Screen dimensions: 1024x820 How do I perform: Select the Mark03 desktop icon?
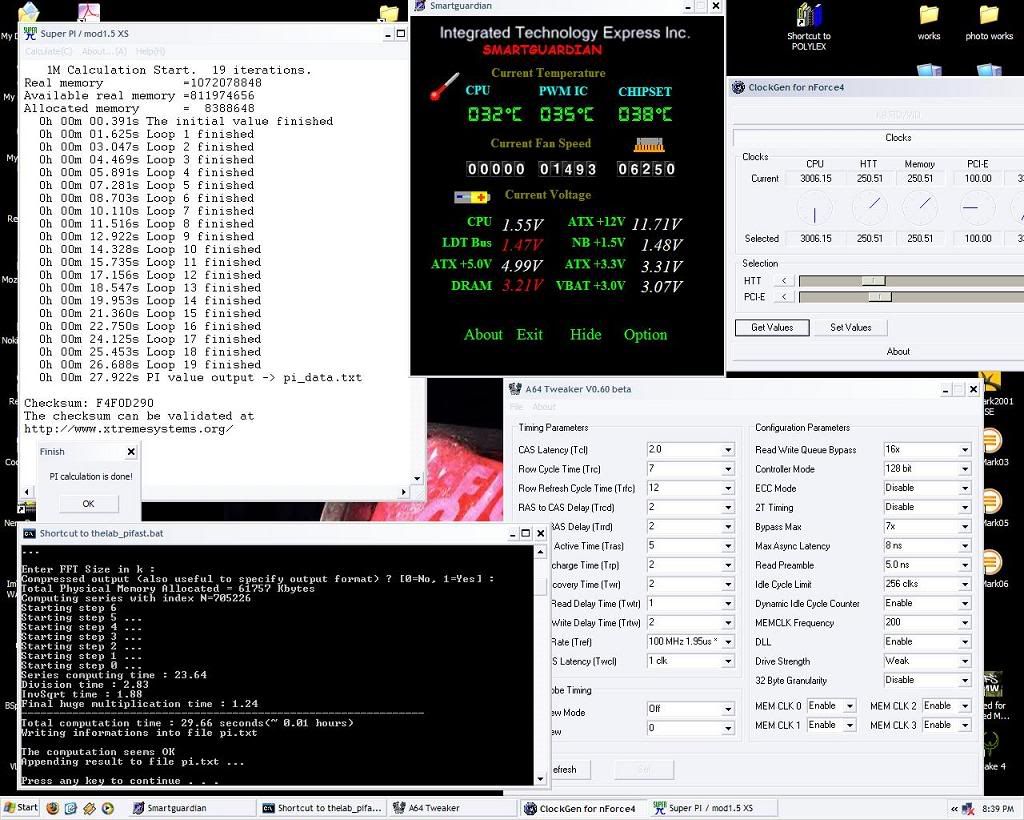pyautogui.click(x=993, y=447)
